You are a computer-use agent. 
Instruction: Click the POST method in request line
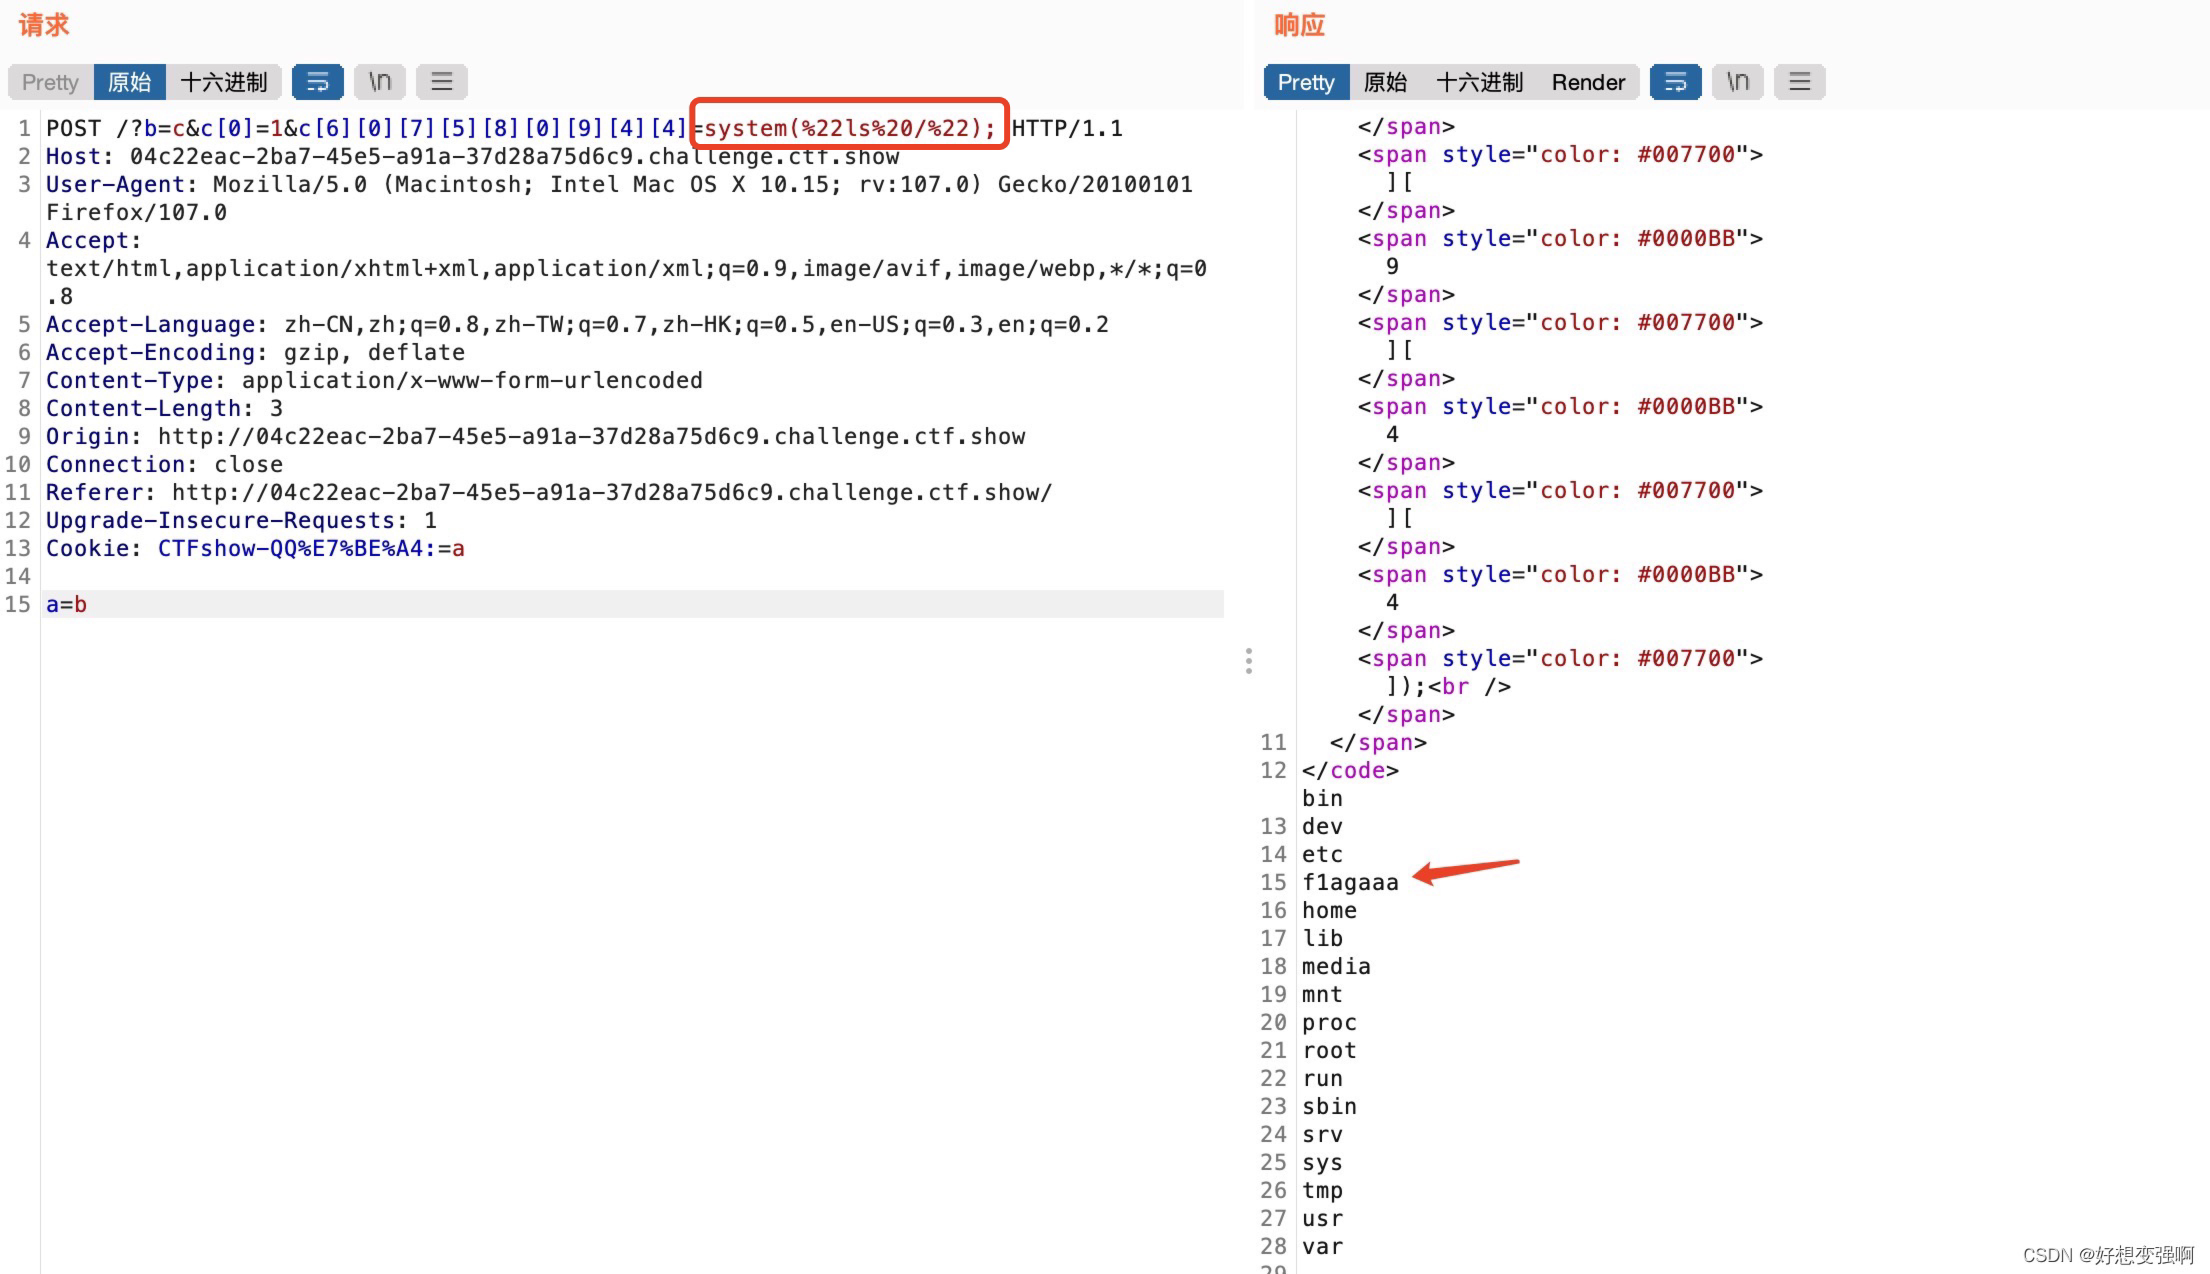73,128
